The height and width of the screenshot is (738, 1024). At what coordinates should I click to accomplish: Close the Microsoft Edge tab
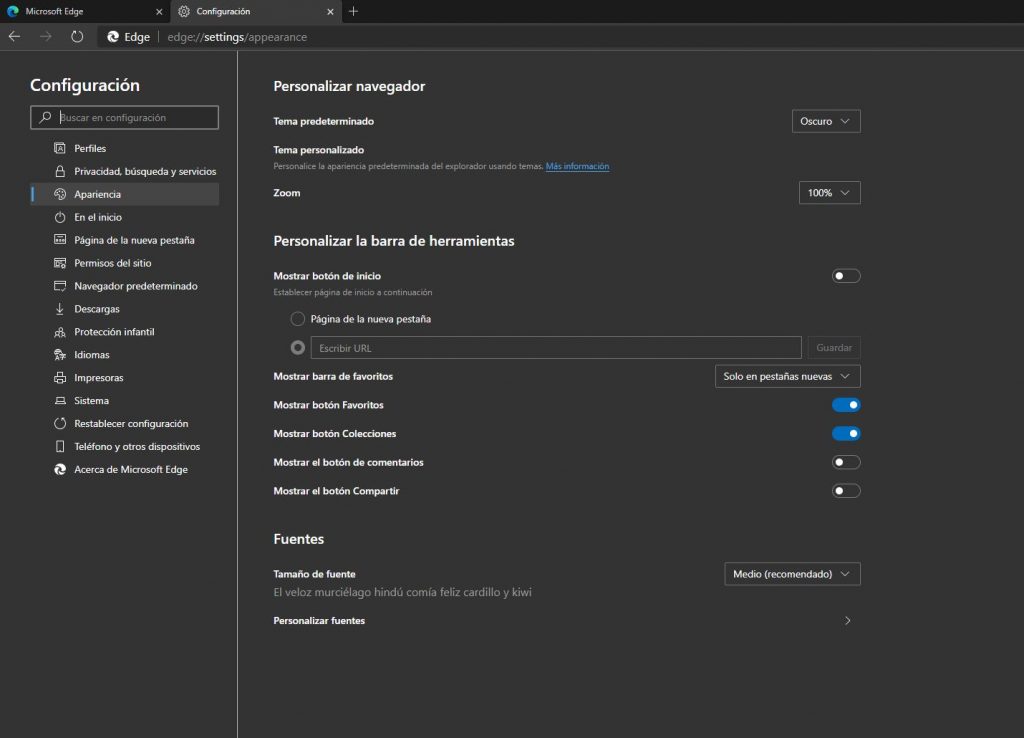click(x=159, y=12)
